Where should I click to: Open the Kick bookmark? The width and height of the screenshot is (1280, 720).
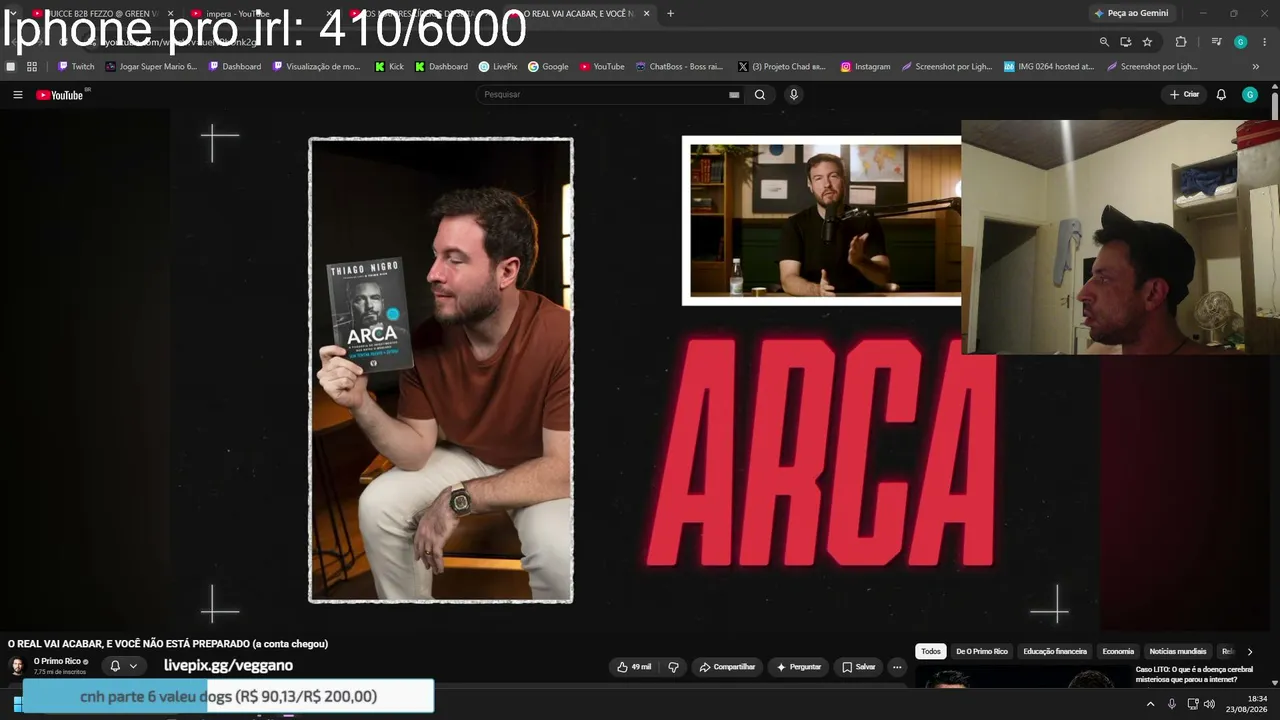pyautogui.click(x=390, y=67)
